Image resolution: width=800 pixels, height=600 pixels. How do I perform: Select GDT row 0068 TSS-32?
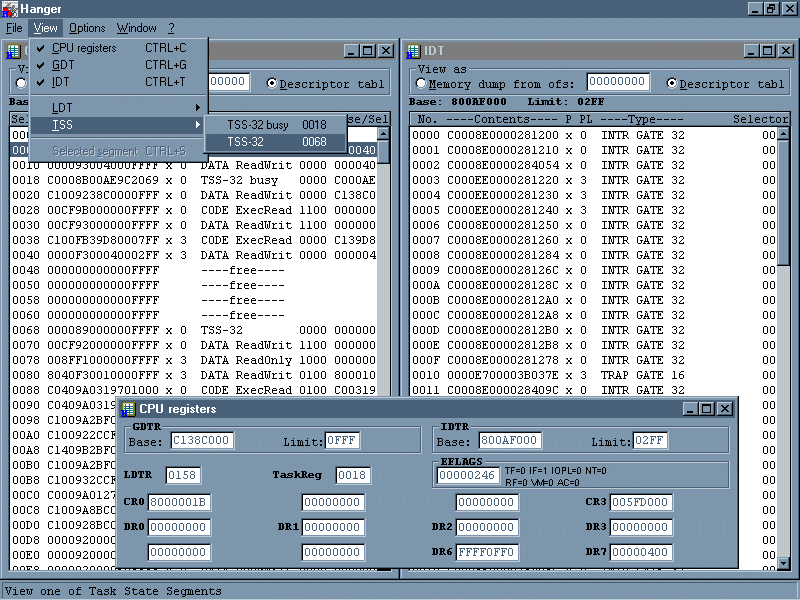(194, 330)
